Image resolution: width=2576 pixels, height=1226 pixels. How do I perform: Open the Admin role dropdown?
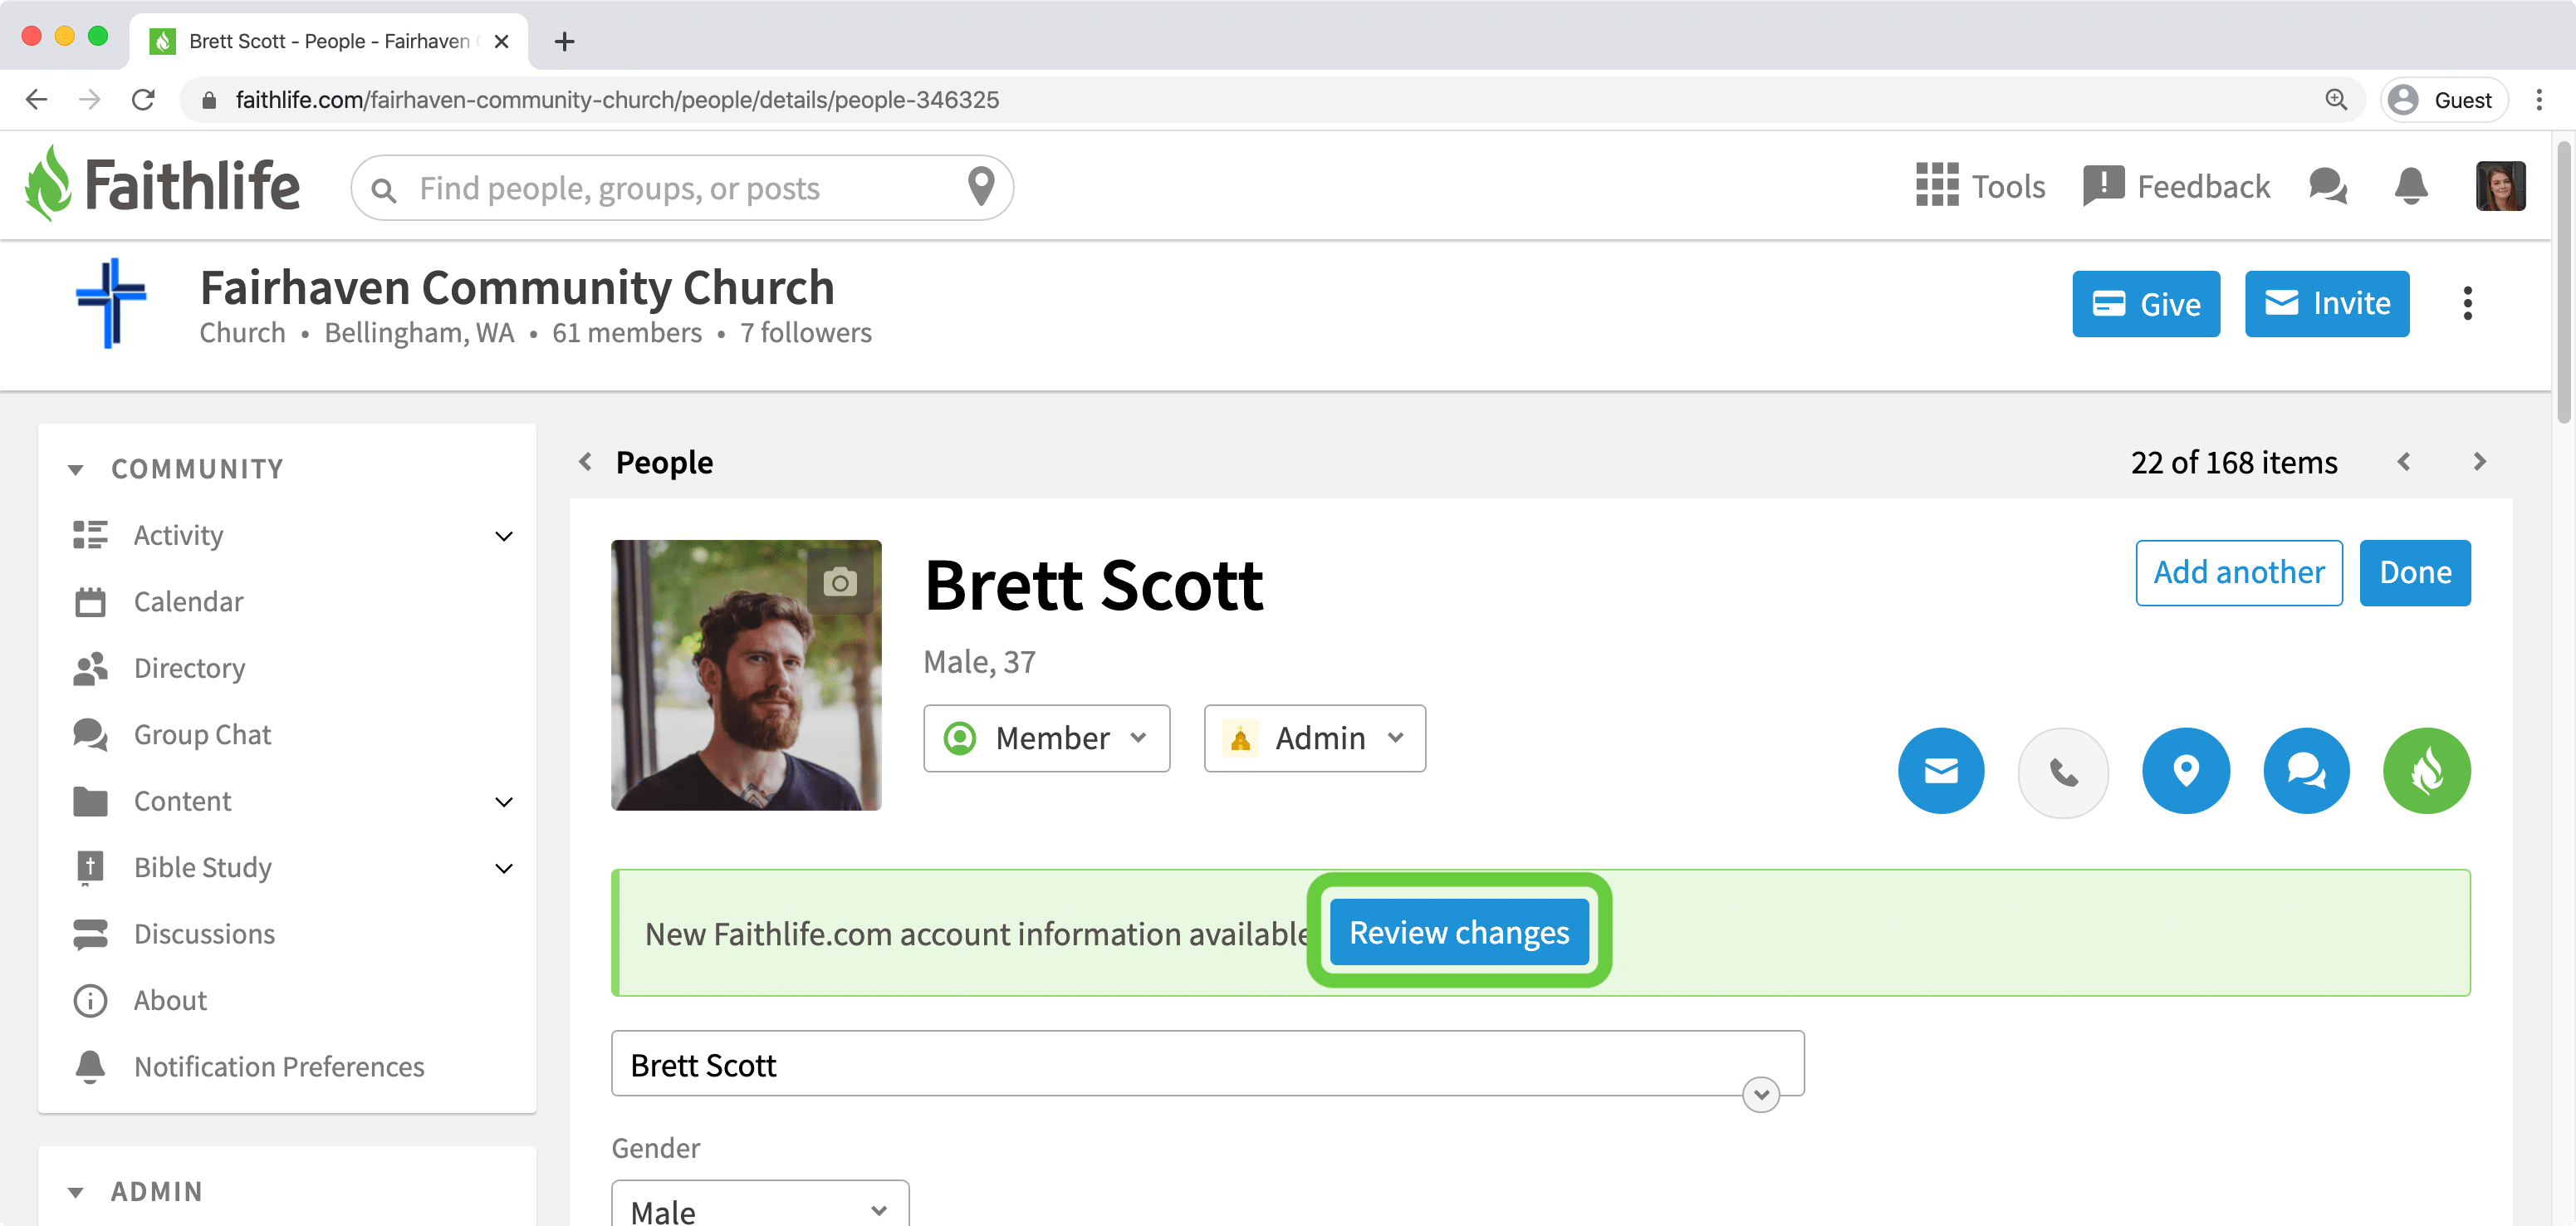[x=1314, y=738]
